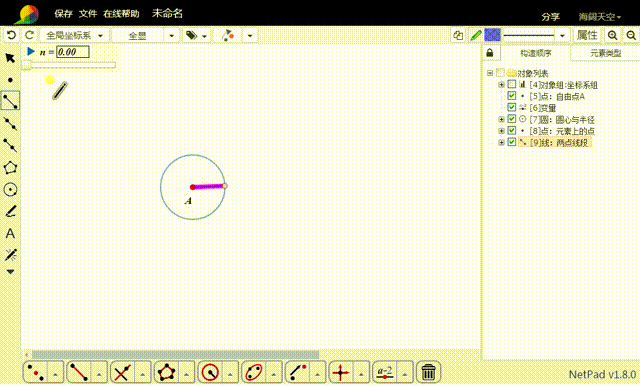Expand more tools arrow in left sidebar
This screenshot has width=640, height=386.
click(x=10, y=272)
